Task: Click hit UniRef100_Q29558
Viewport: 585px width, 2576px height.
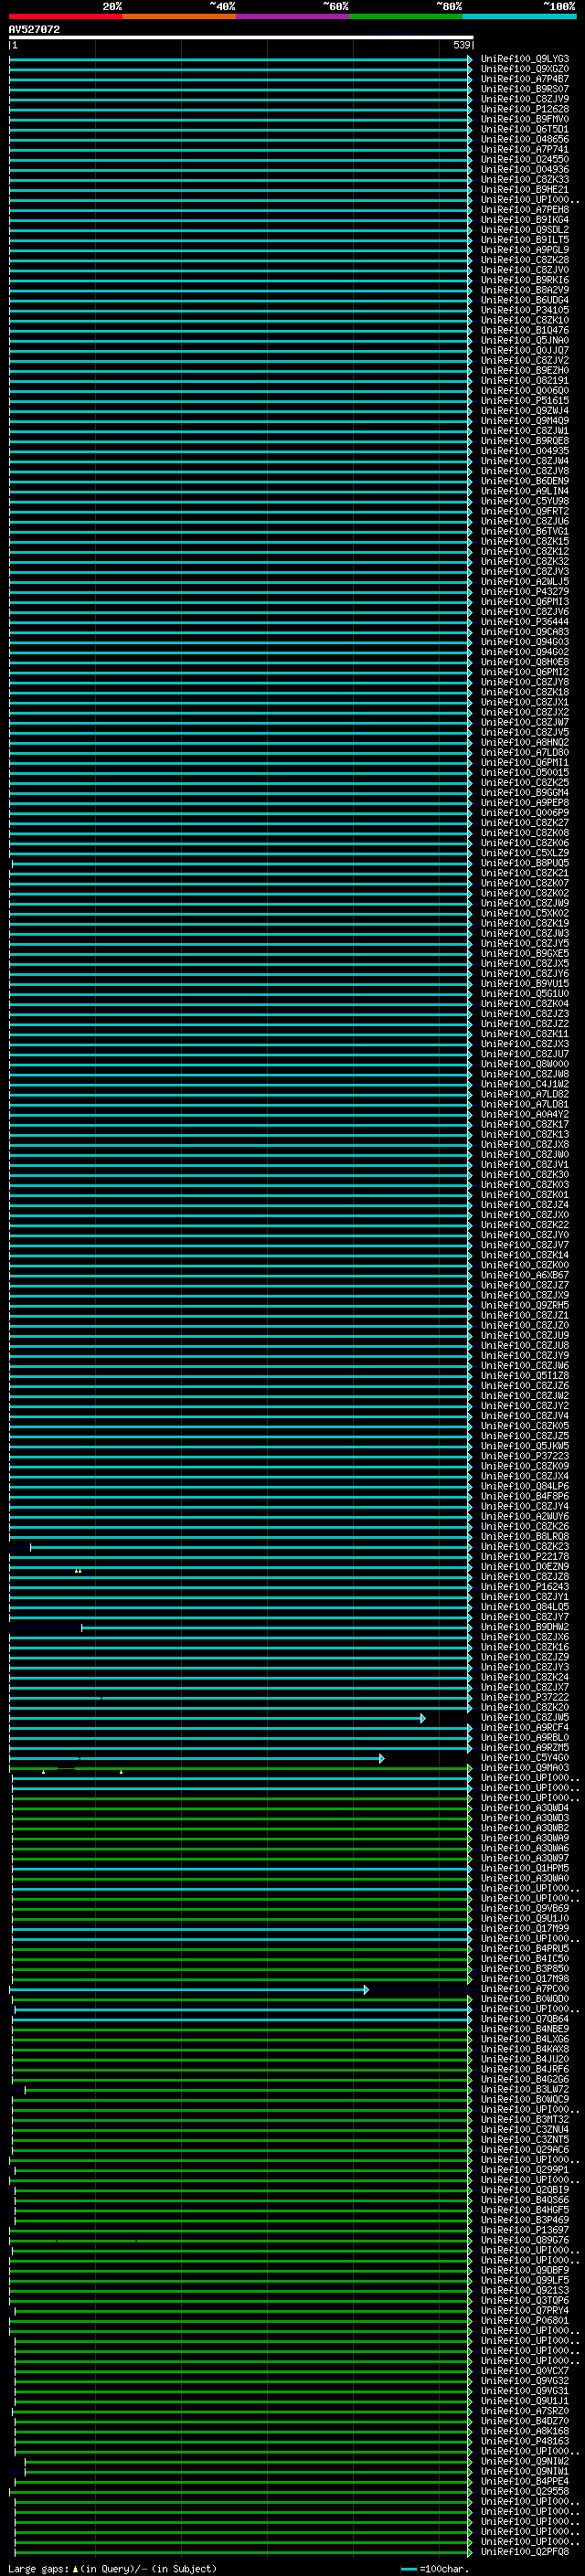Action: [x=524, y=2491]
